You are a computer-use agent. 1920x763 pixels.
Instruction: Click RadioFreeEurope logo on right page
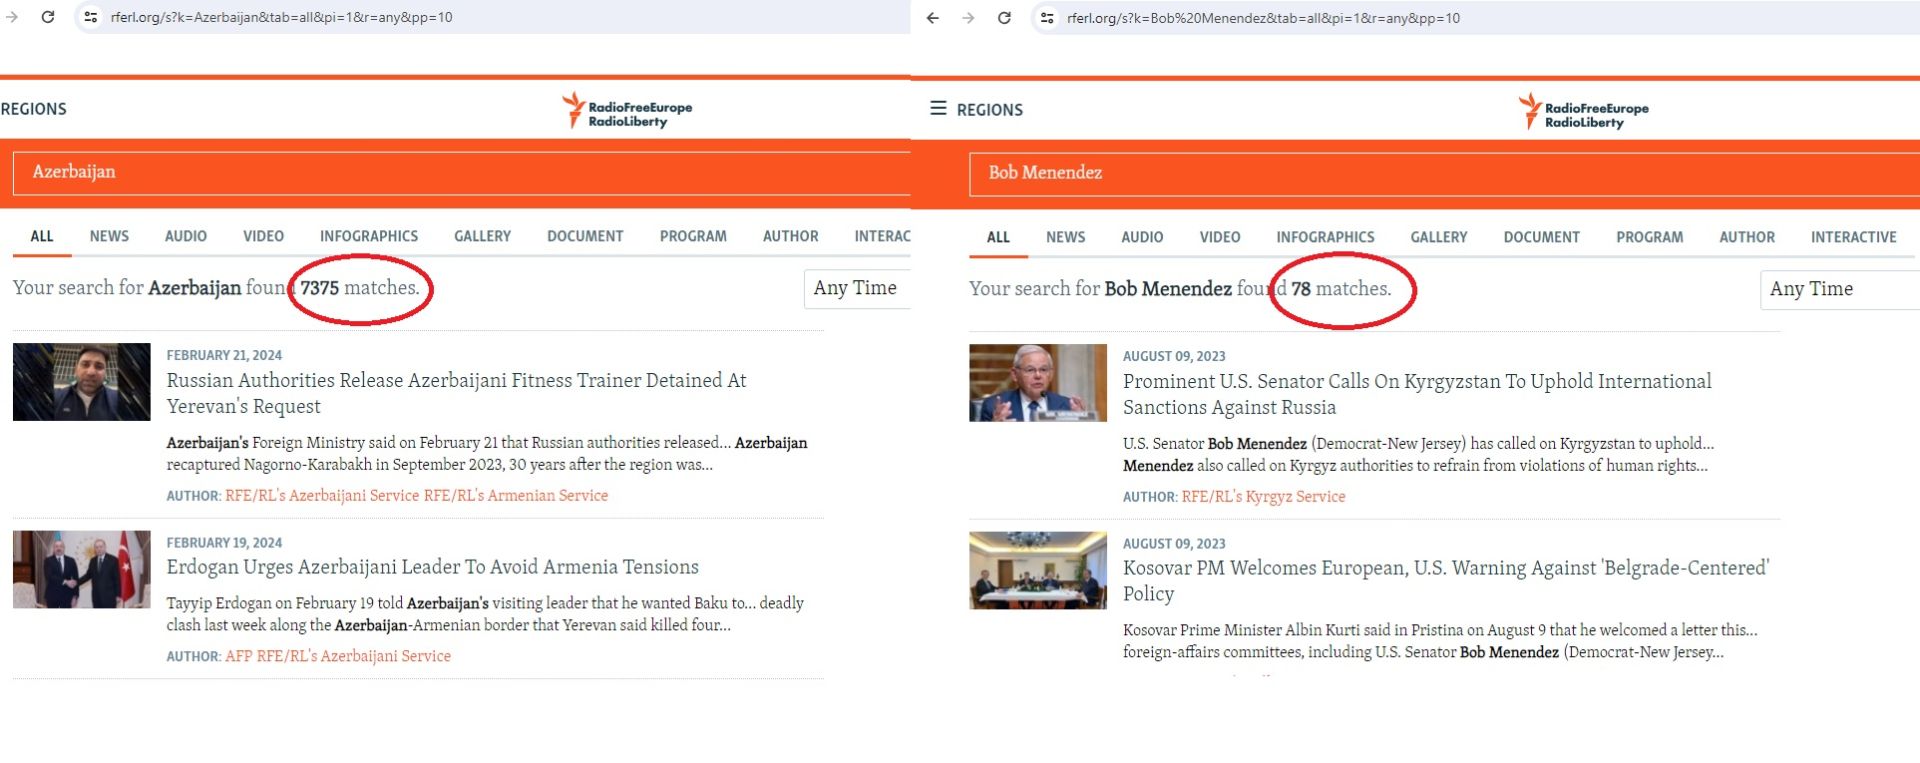[1583, 112]
